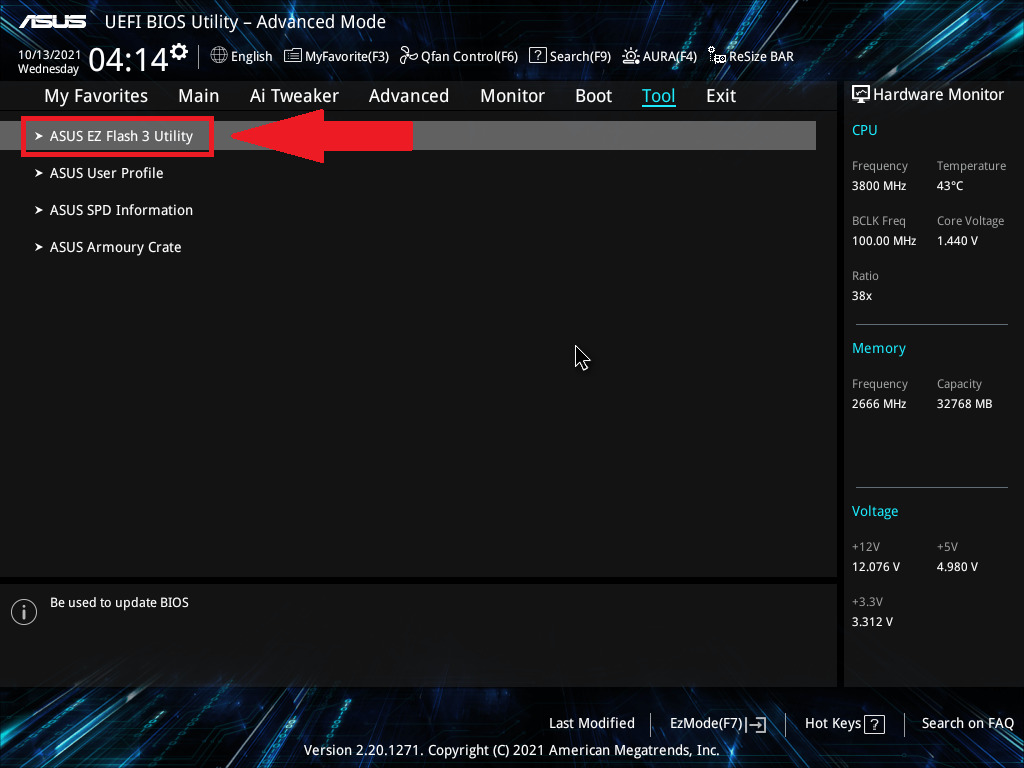This screenshot has height=768, width=1024.
Task: Select the Boot tab
Action: [593, 96]
